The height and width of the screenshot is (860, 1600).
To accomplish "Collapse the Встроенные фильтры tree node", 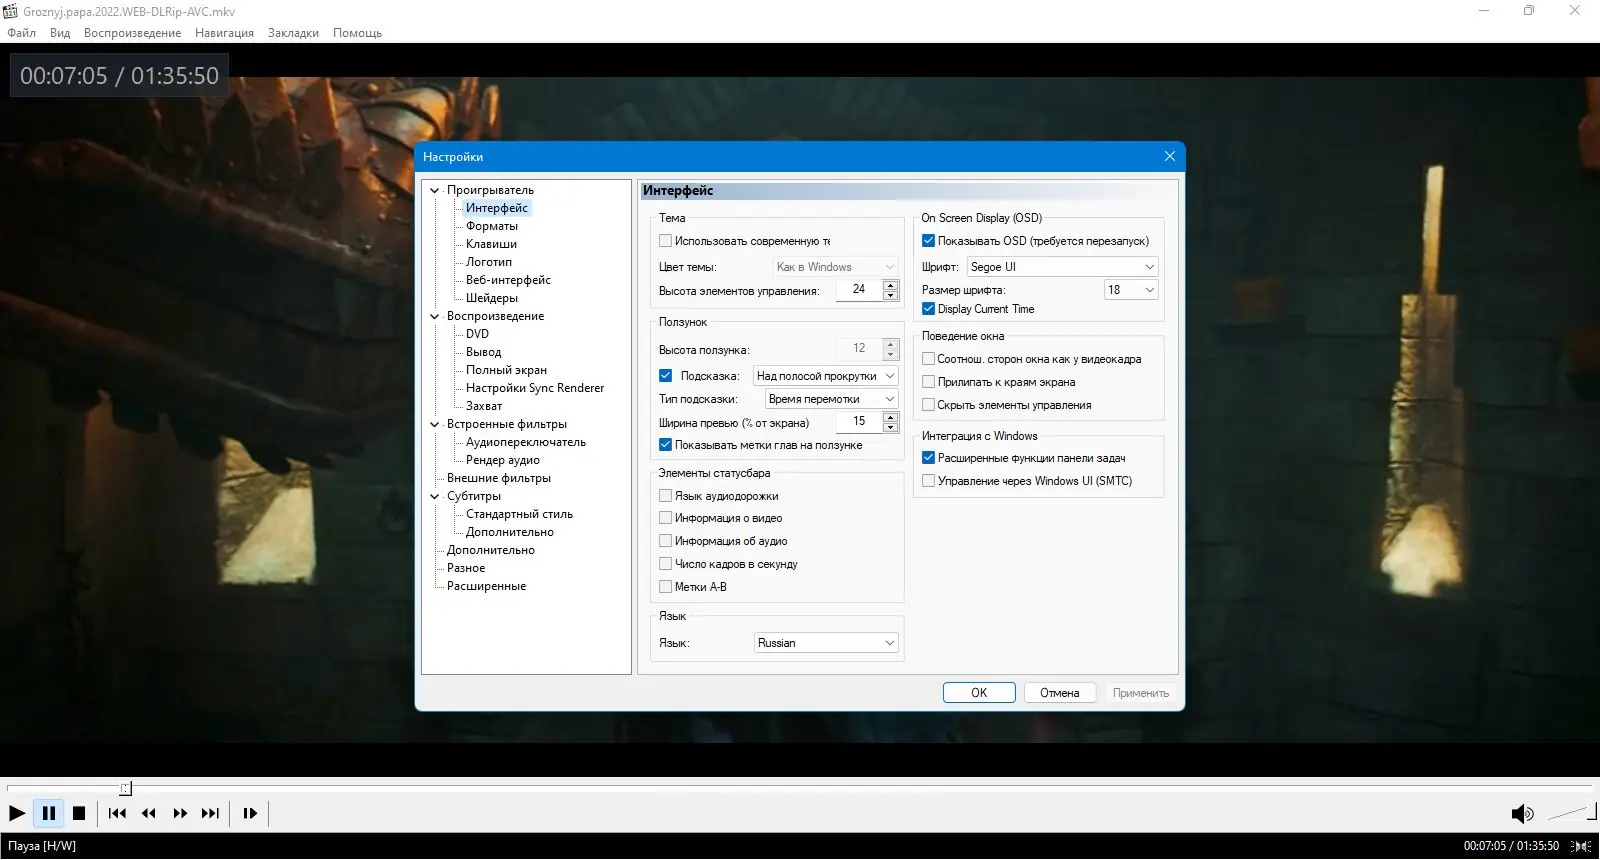I will pyautogui.click(x=435, y=424).
